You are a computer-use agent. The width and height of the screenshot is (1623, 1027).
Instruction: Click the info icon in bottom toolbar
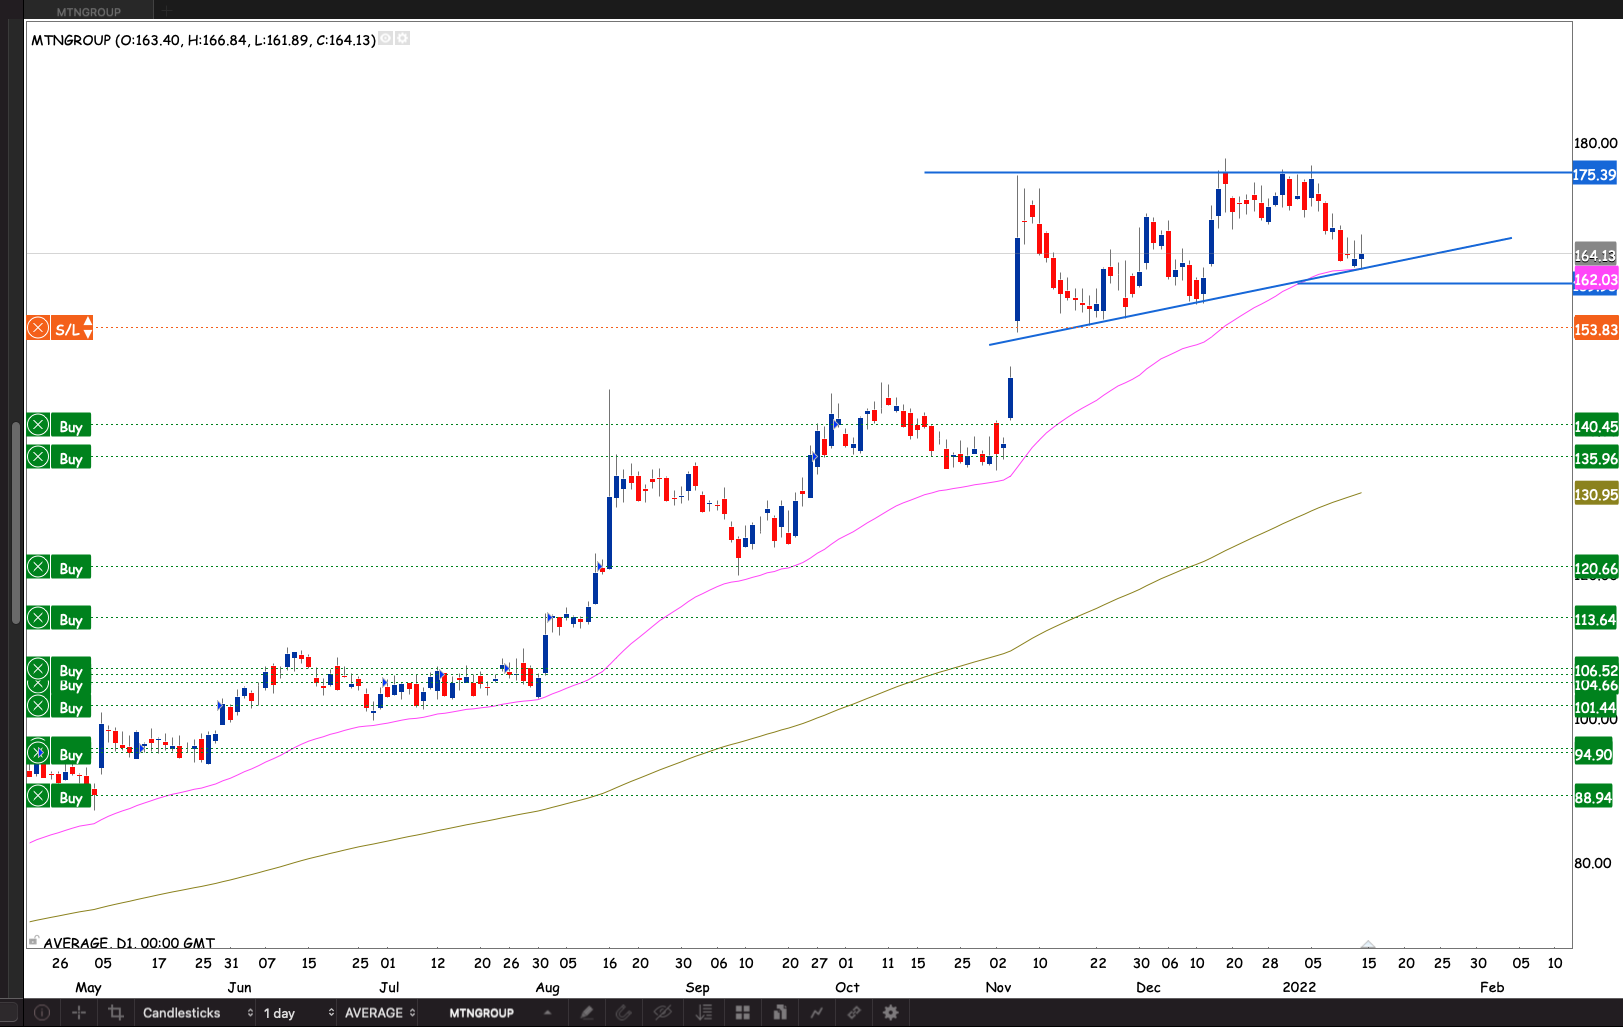(x=41, y=1013)
